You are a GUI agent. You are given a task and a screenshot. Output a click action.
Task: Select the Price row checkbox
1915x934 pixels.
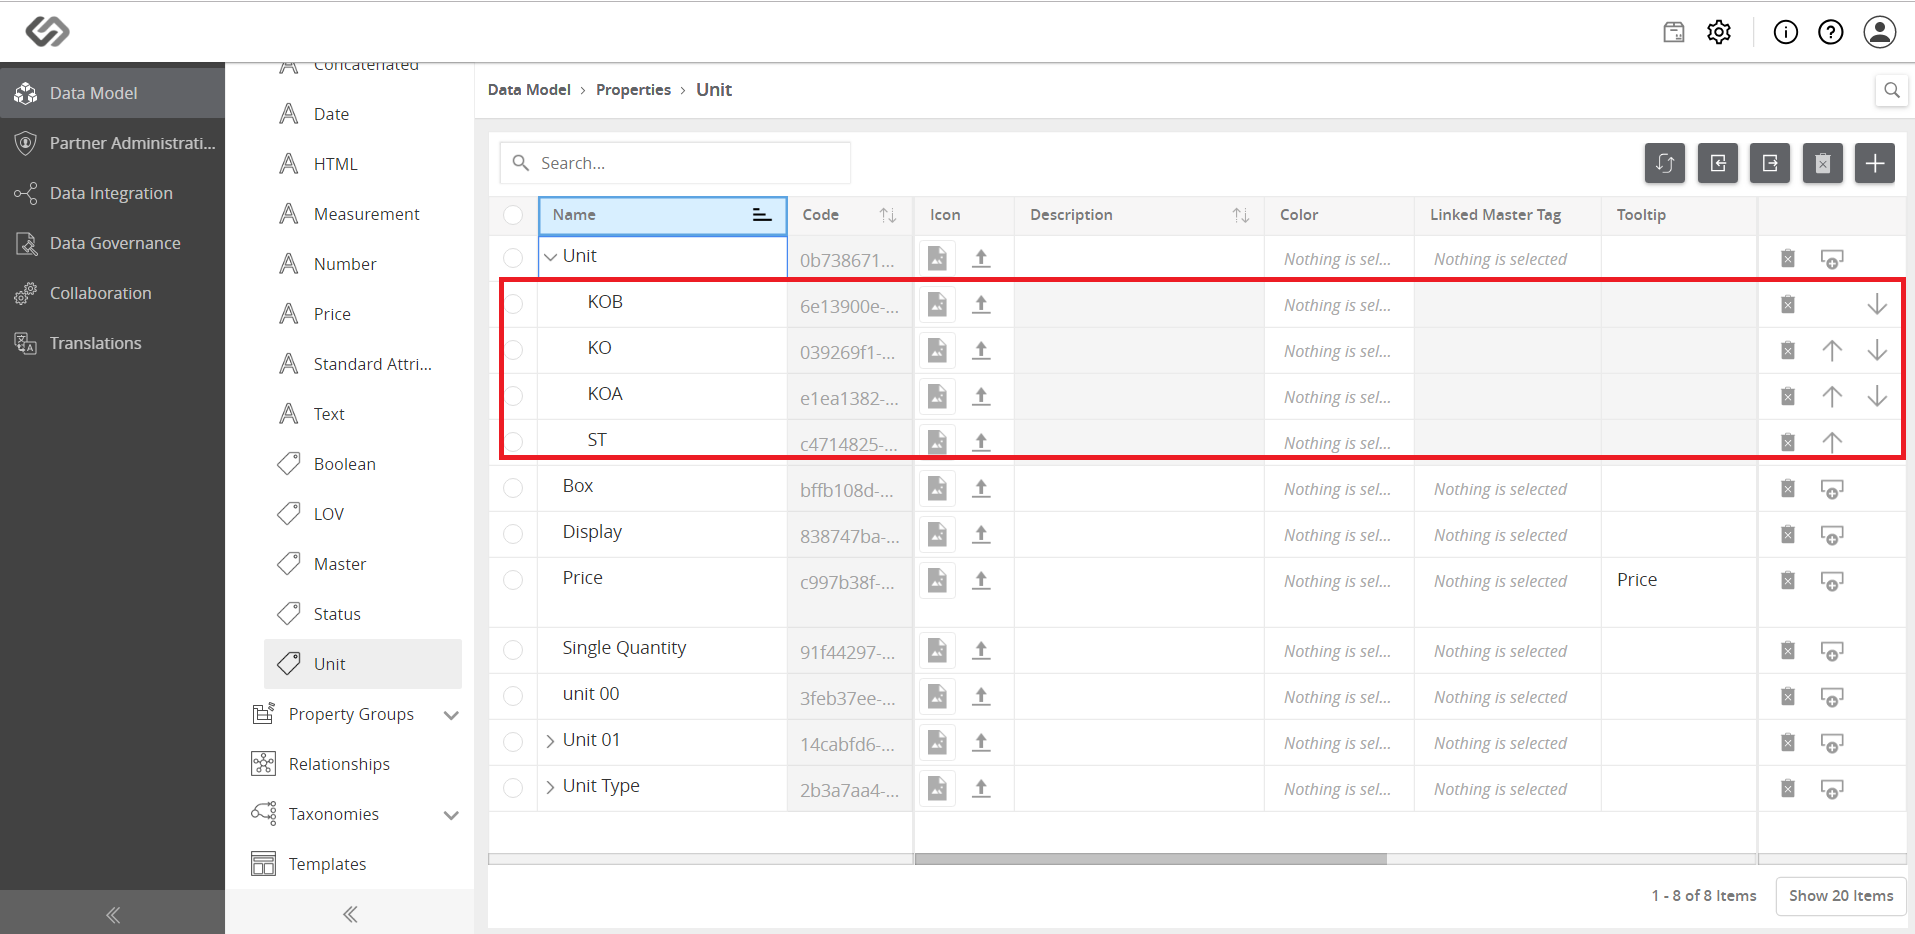(513, 580)
